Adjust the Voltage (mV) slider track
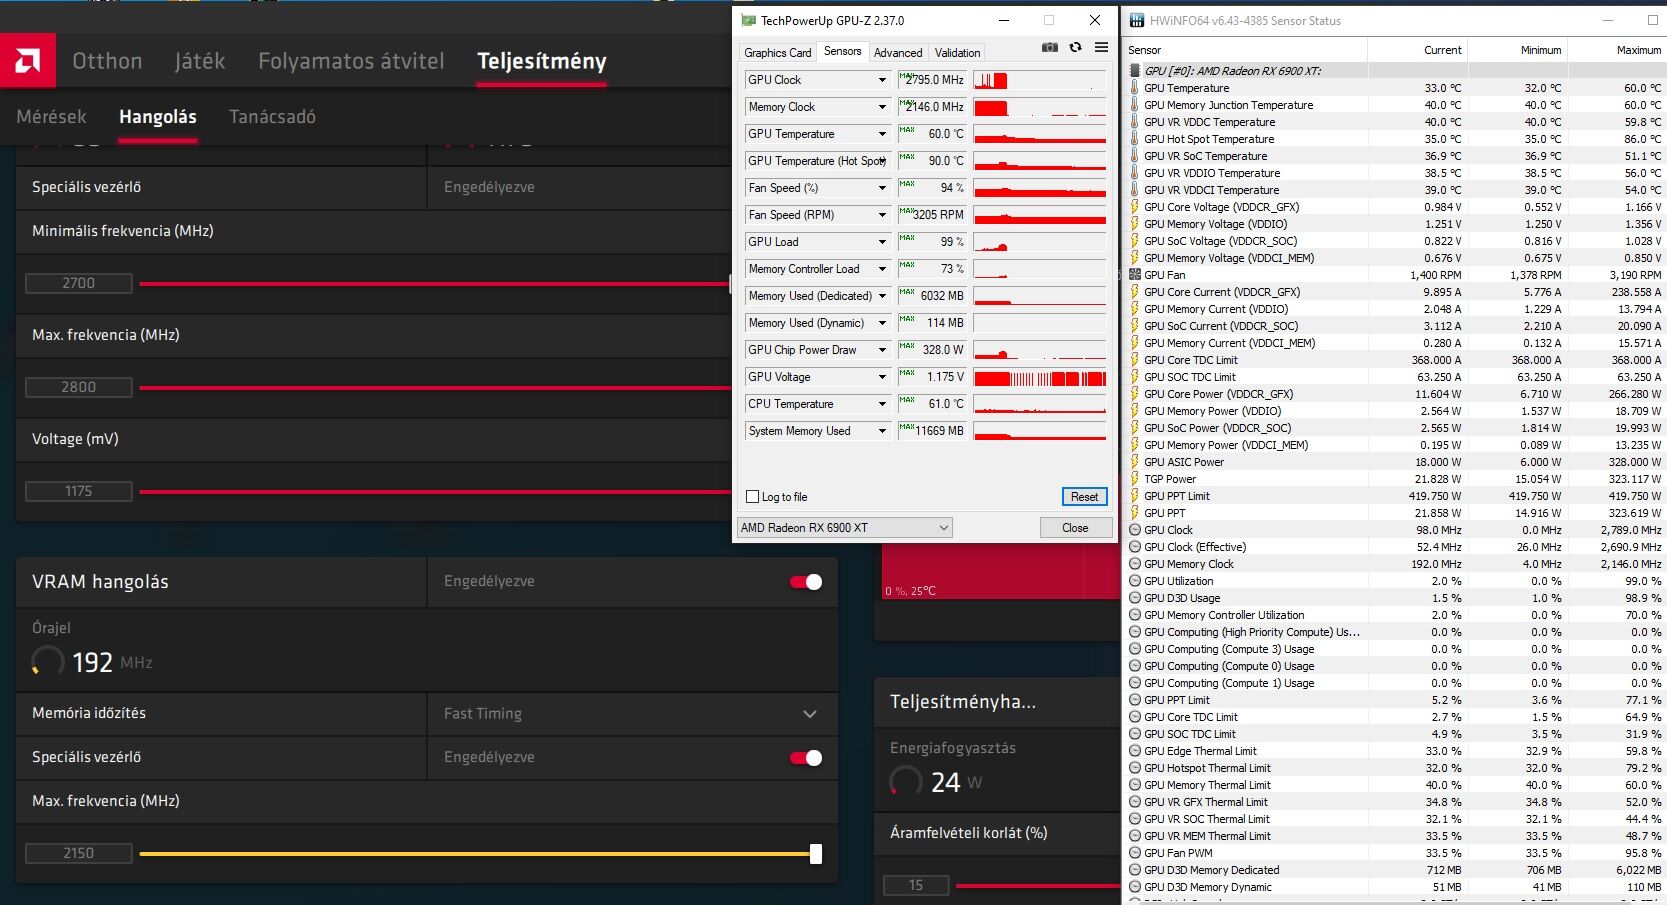Screen dimensions: 1667x905 435,492
